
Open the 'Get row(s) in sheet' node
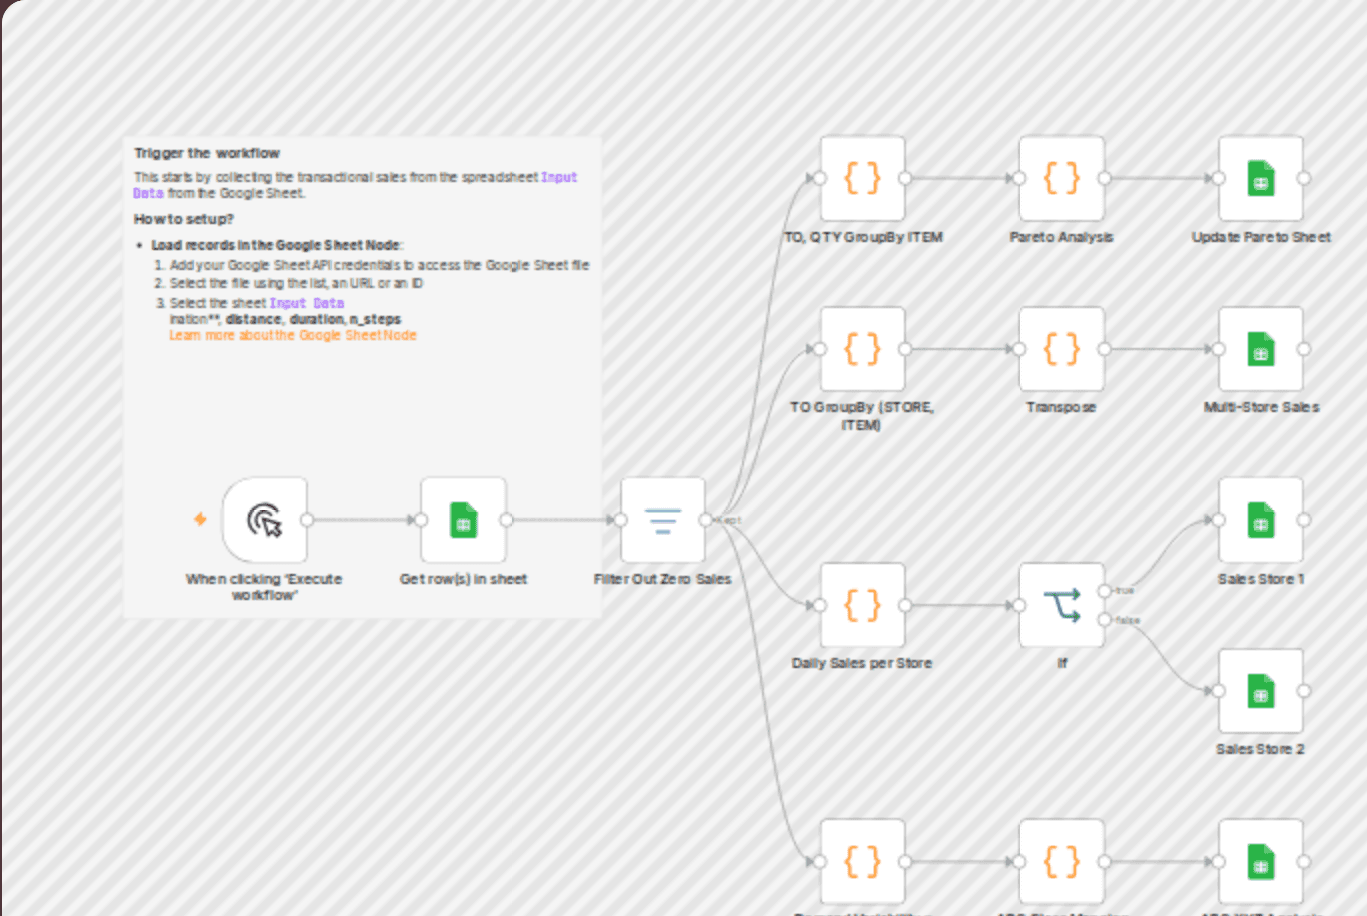463,520
